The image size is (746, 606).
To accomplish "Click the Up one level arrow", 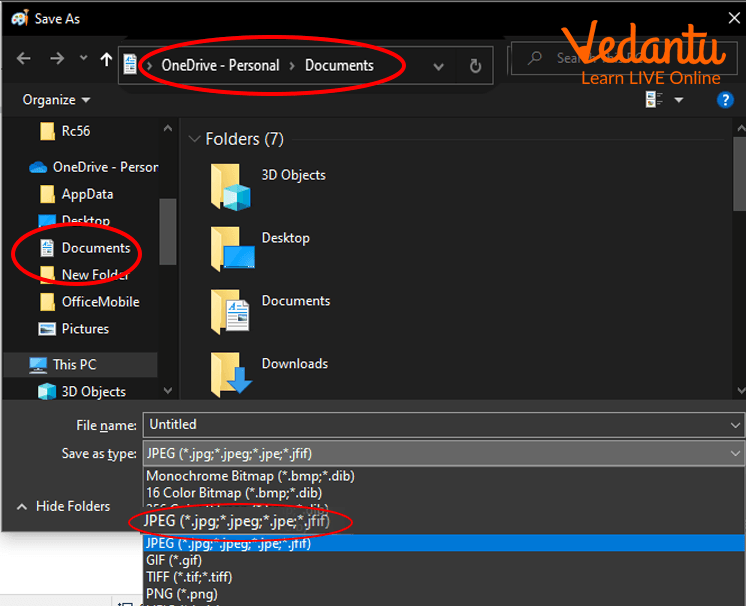I will pyautogui.click(x=106, y=60).
